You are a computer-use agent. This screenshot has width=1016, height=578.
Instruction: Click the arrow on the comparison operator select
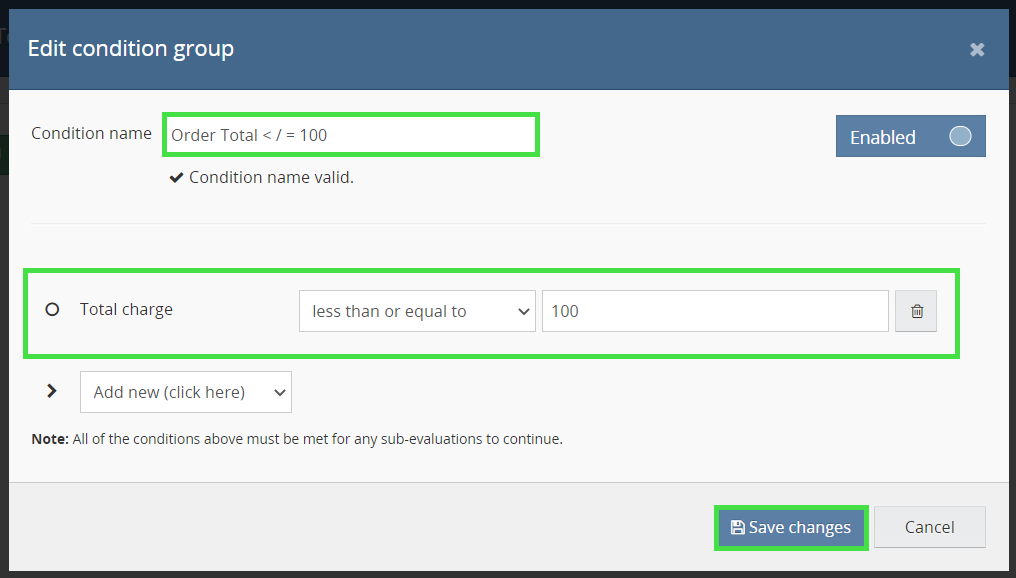click(523, 311)
